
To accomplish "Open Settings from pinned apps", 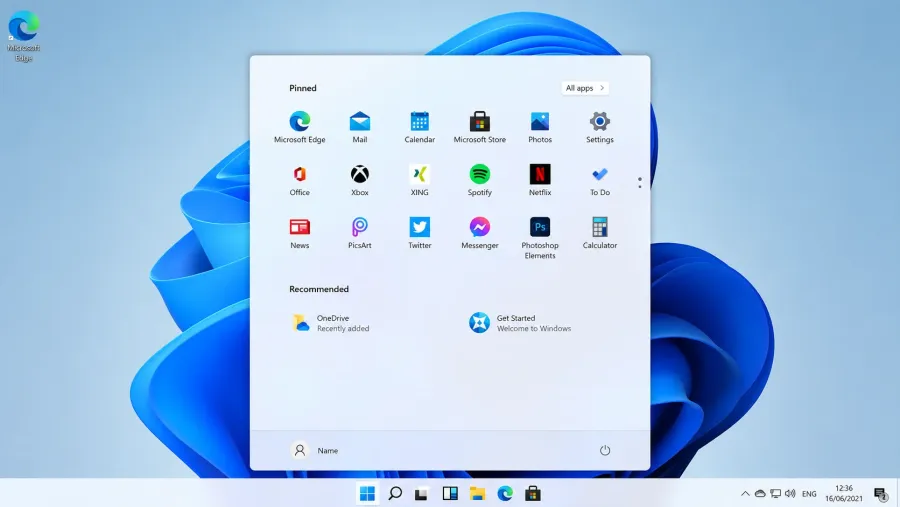I will click(x=600, y=127).
